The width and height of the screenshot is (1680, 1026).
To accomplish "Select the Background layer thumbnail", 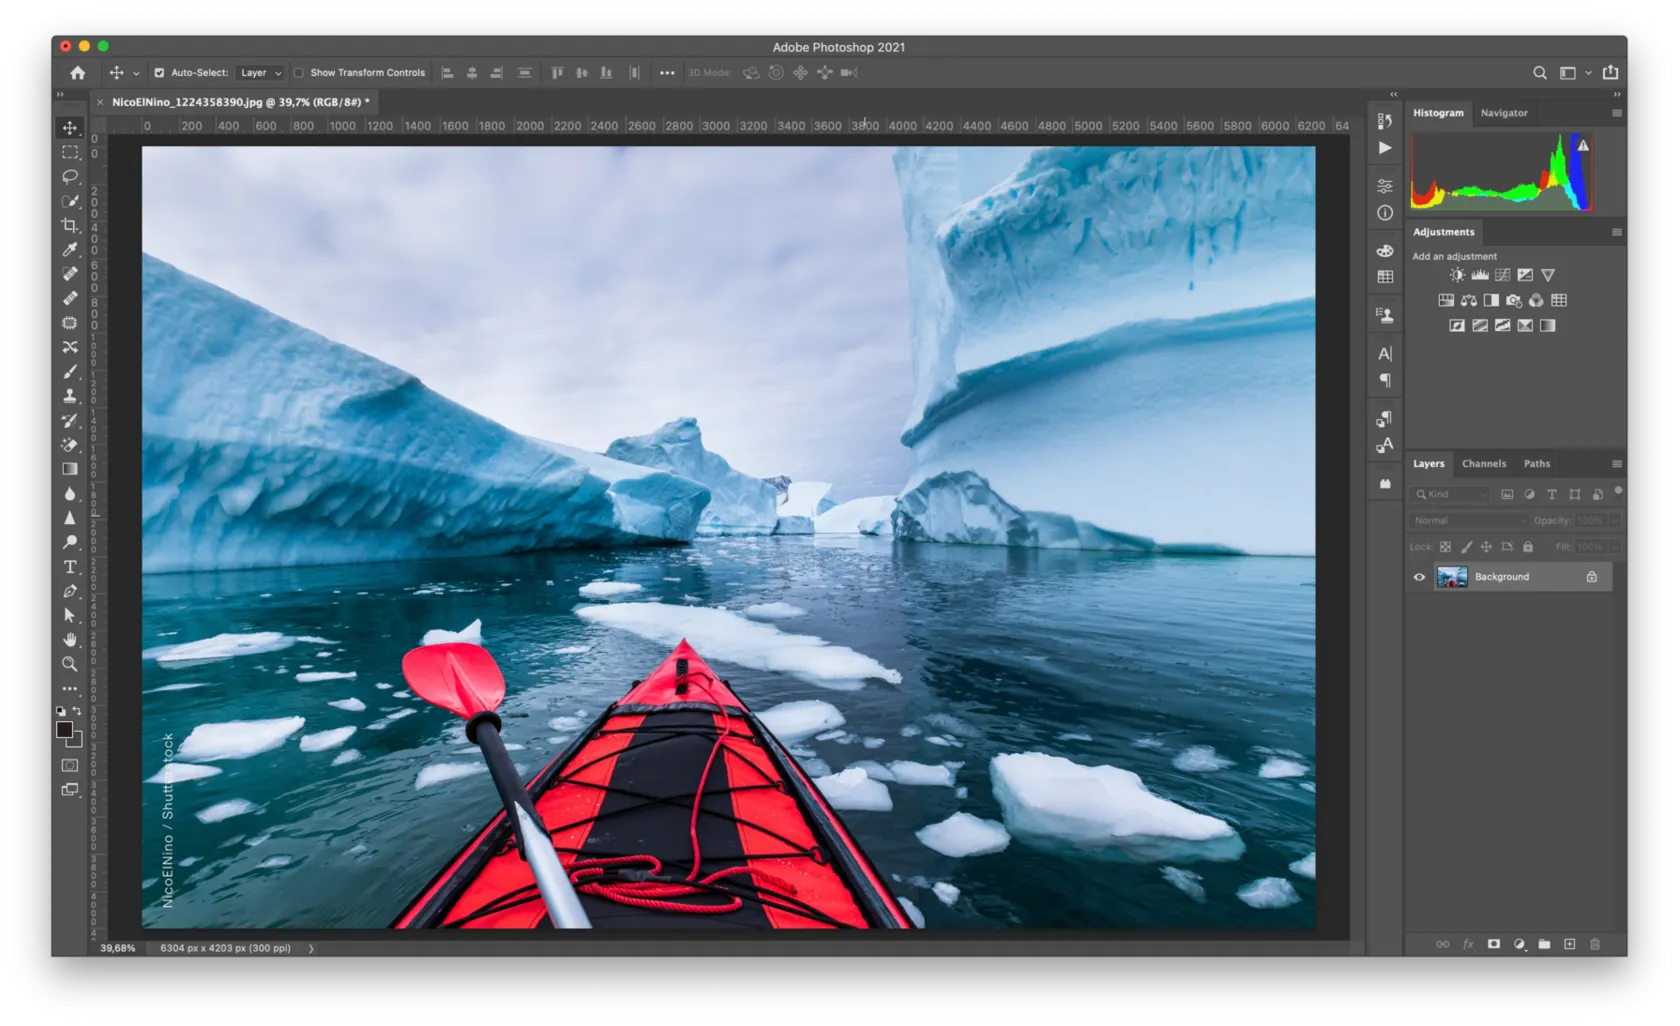I will point(1452,577).
